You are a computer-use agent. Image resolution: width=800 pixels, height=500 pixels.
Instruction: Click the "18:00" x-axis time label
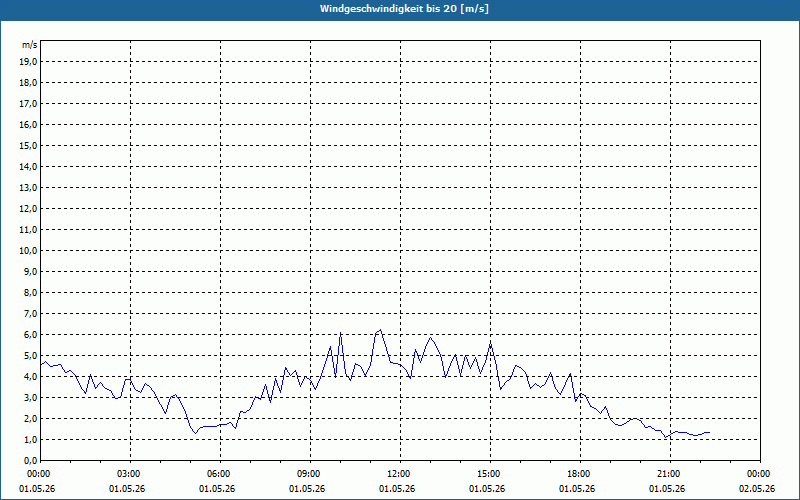[578, 474]
